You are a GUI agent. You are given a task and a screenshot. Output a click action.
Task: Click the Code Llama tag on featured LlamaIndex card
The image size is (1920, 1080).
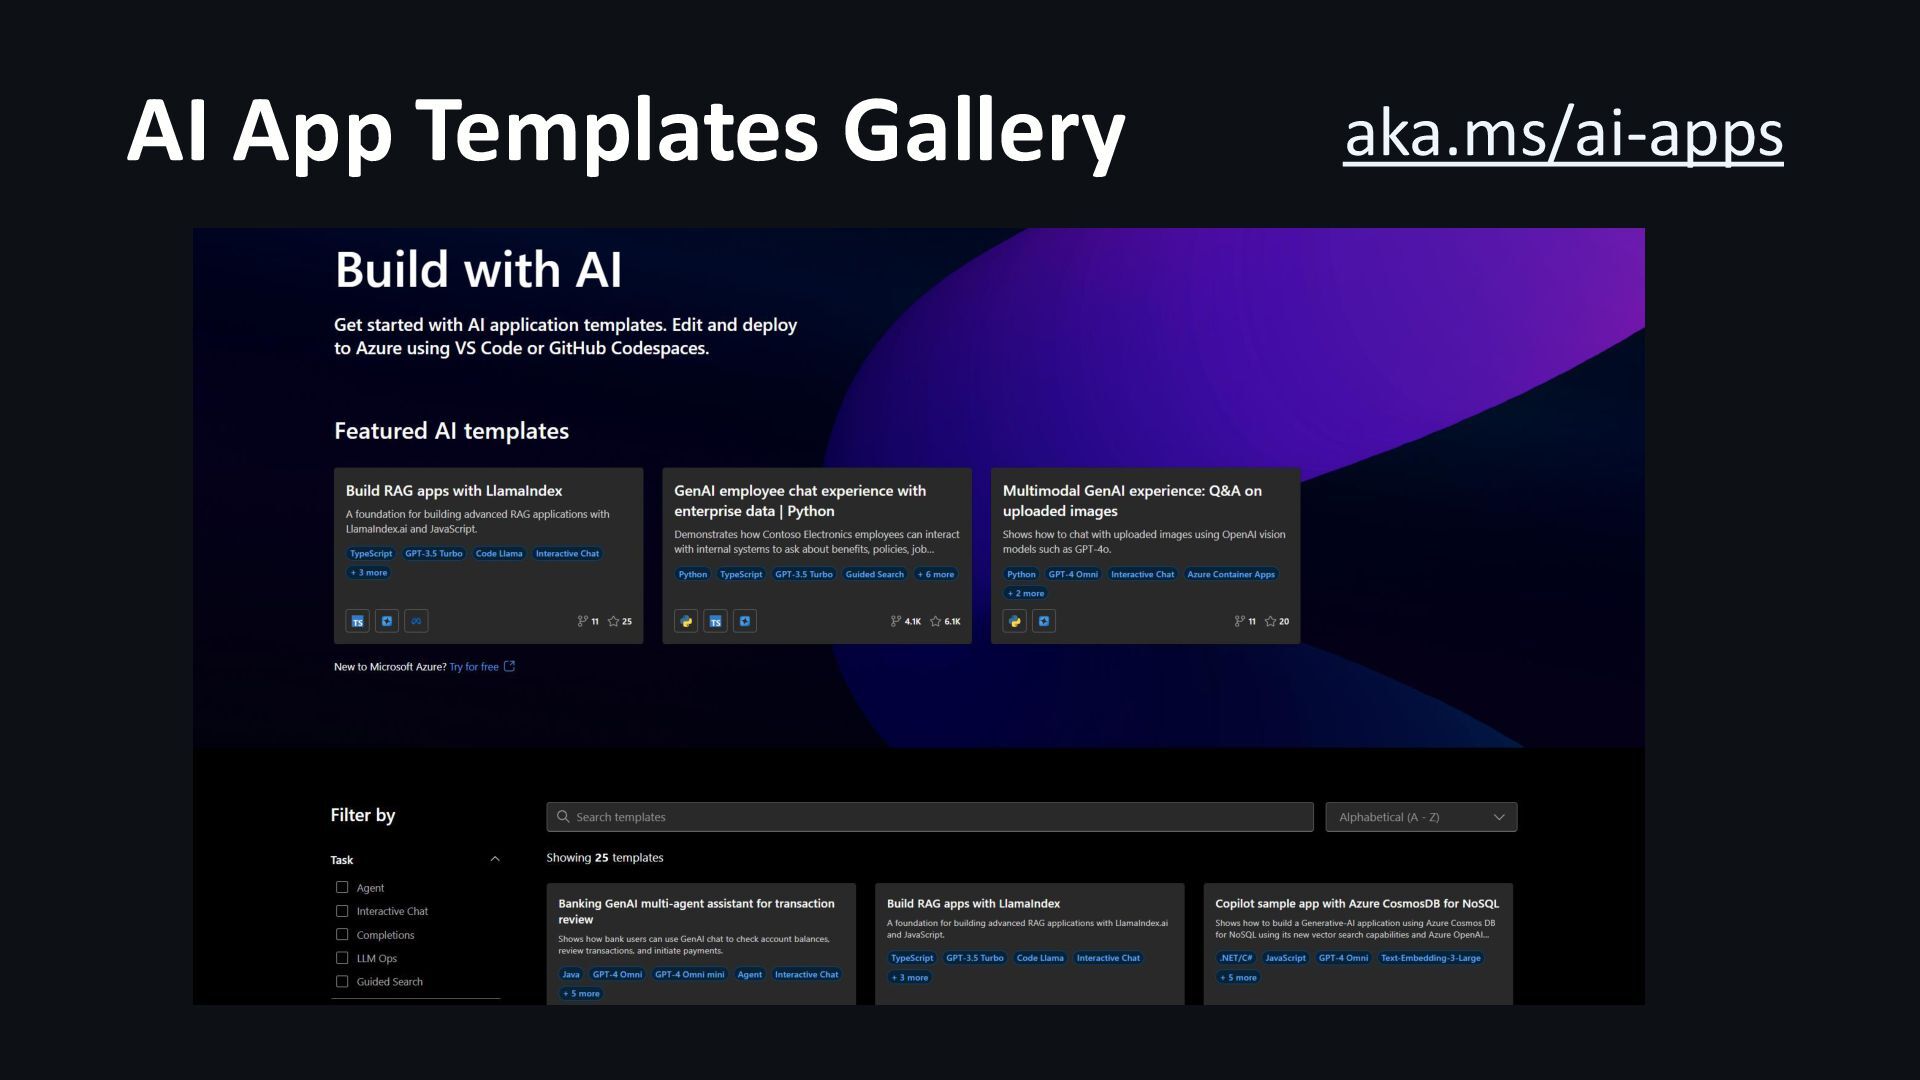(x=499, y=553)
